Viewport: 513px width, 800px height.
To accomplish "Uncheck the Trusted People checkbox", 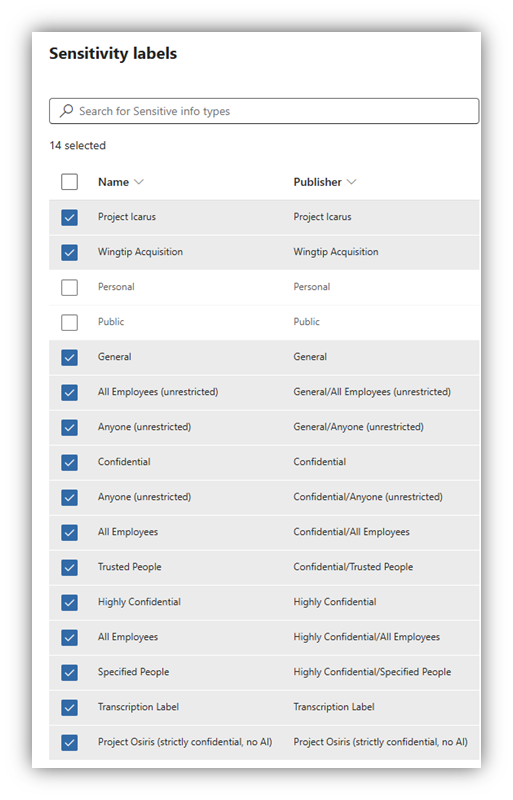I will click(x=69, y=567).
